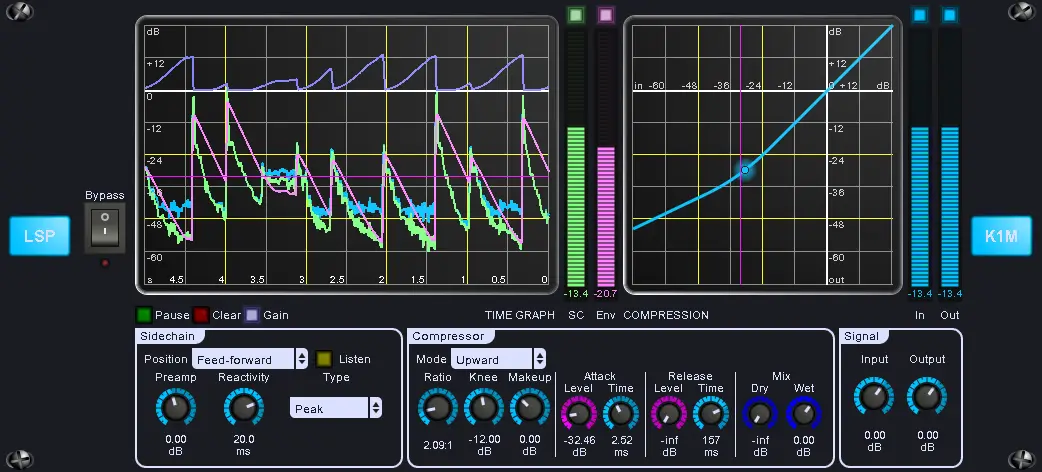Click the Mode dropdown stepper arrows
Viewport: 1042px width, 472px height.
[540, 359]
